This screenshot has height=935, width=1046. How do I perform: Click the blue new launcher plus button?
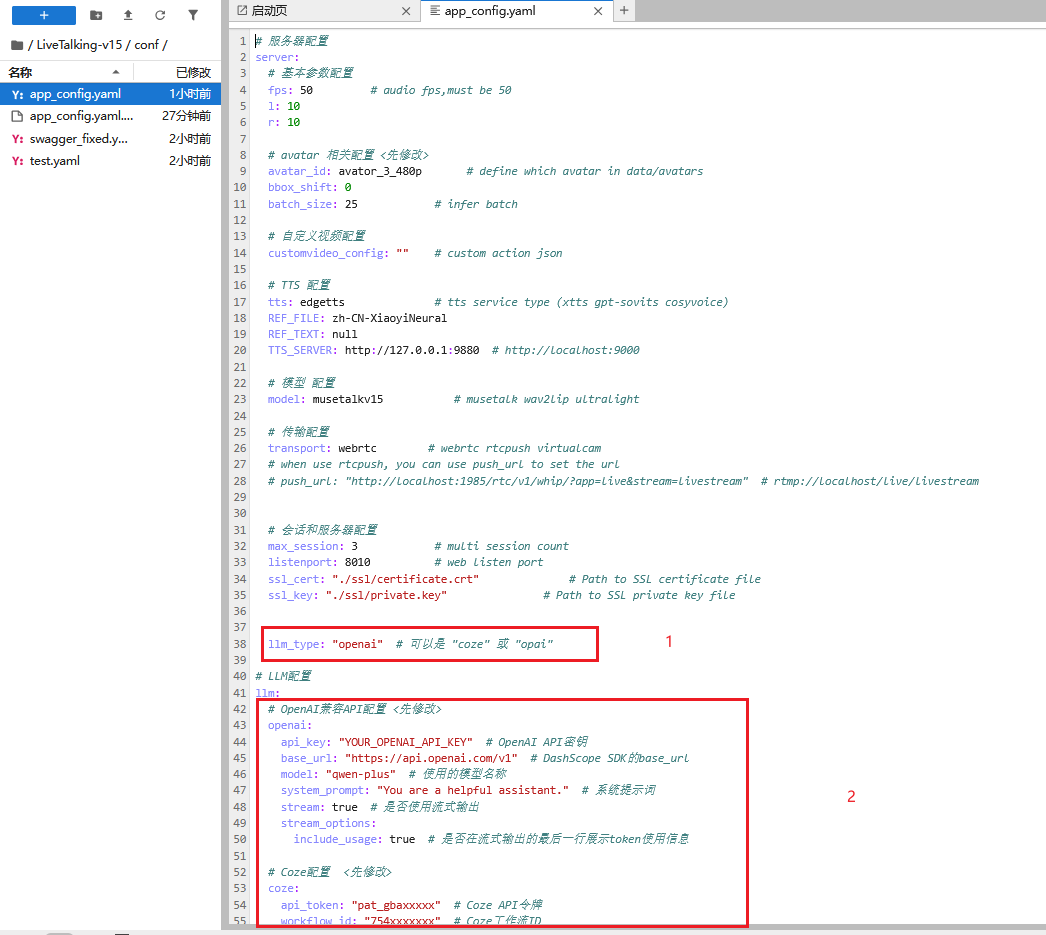(44, 15)
